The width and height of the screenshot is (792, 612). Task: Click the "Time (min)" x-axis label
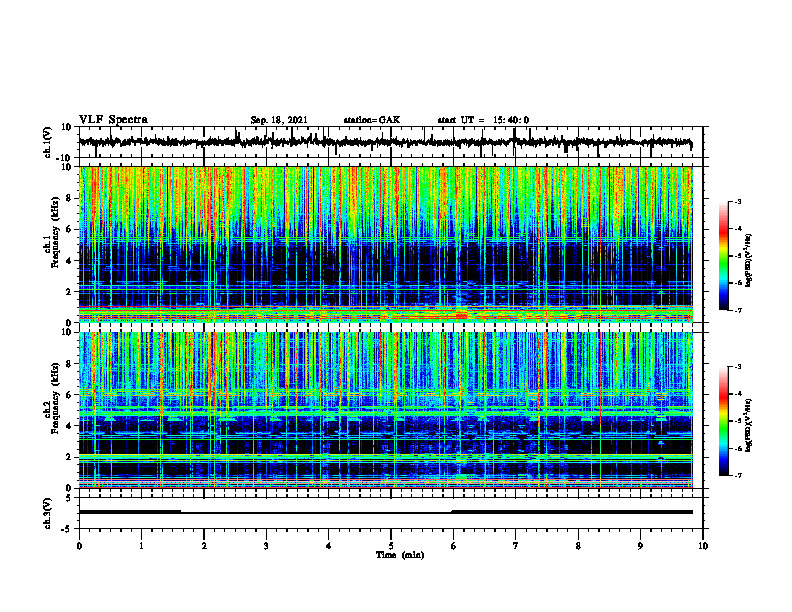400,555
